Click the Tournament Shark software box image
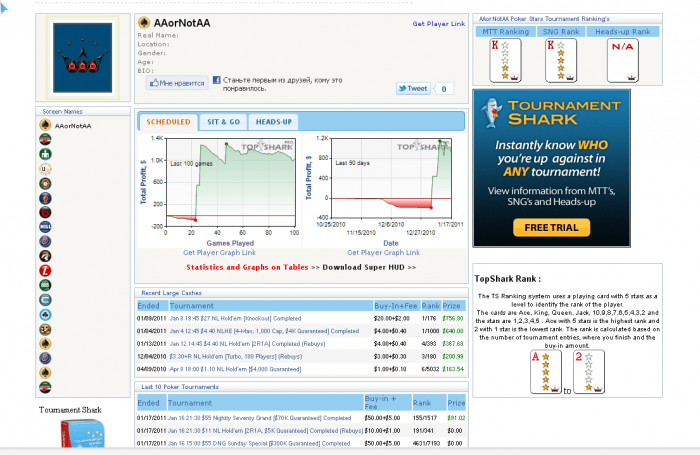Viewport: 700px width, 455px height. click(83, 433)
